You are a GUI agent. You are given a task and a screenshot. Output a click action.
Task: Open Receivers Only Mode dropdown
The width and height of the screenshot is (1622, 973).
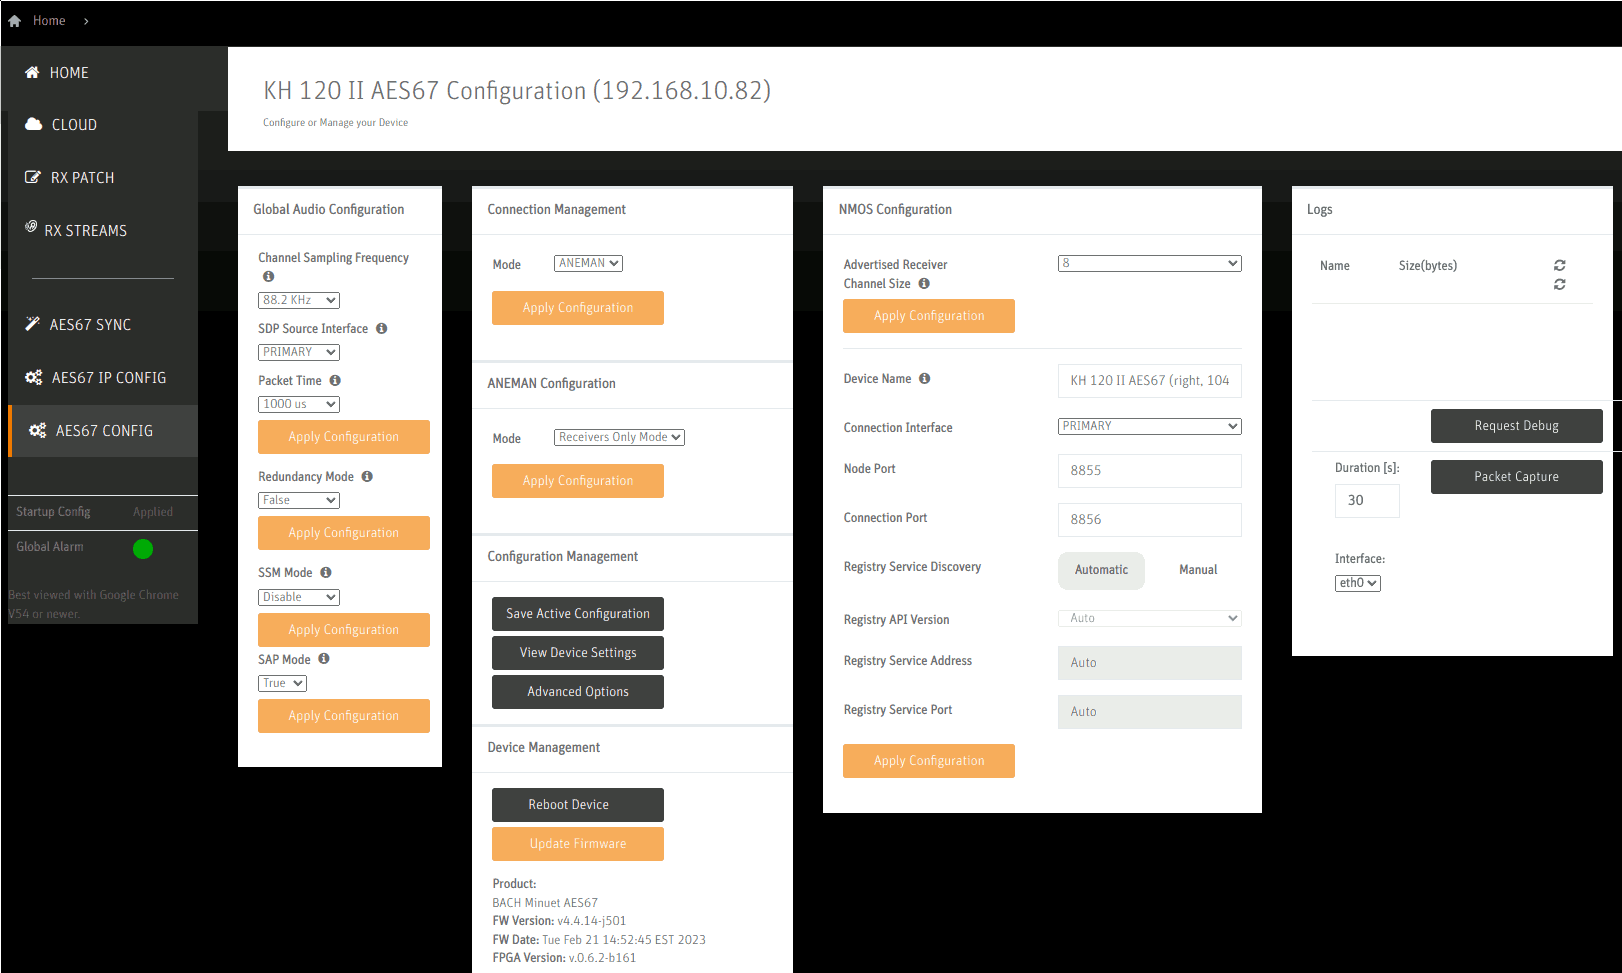[619, 437]
